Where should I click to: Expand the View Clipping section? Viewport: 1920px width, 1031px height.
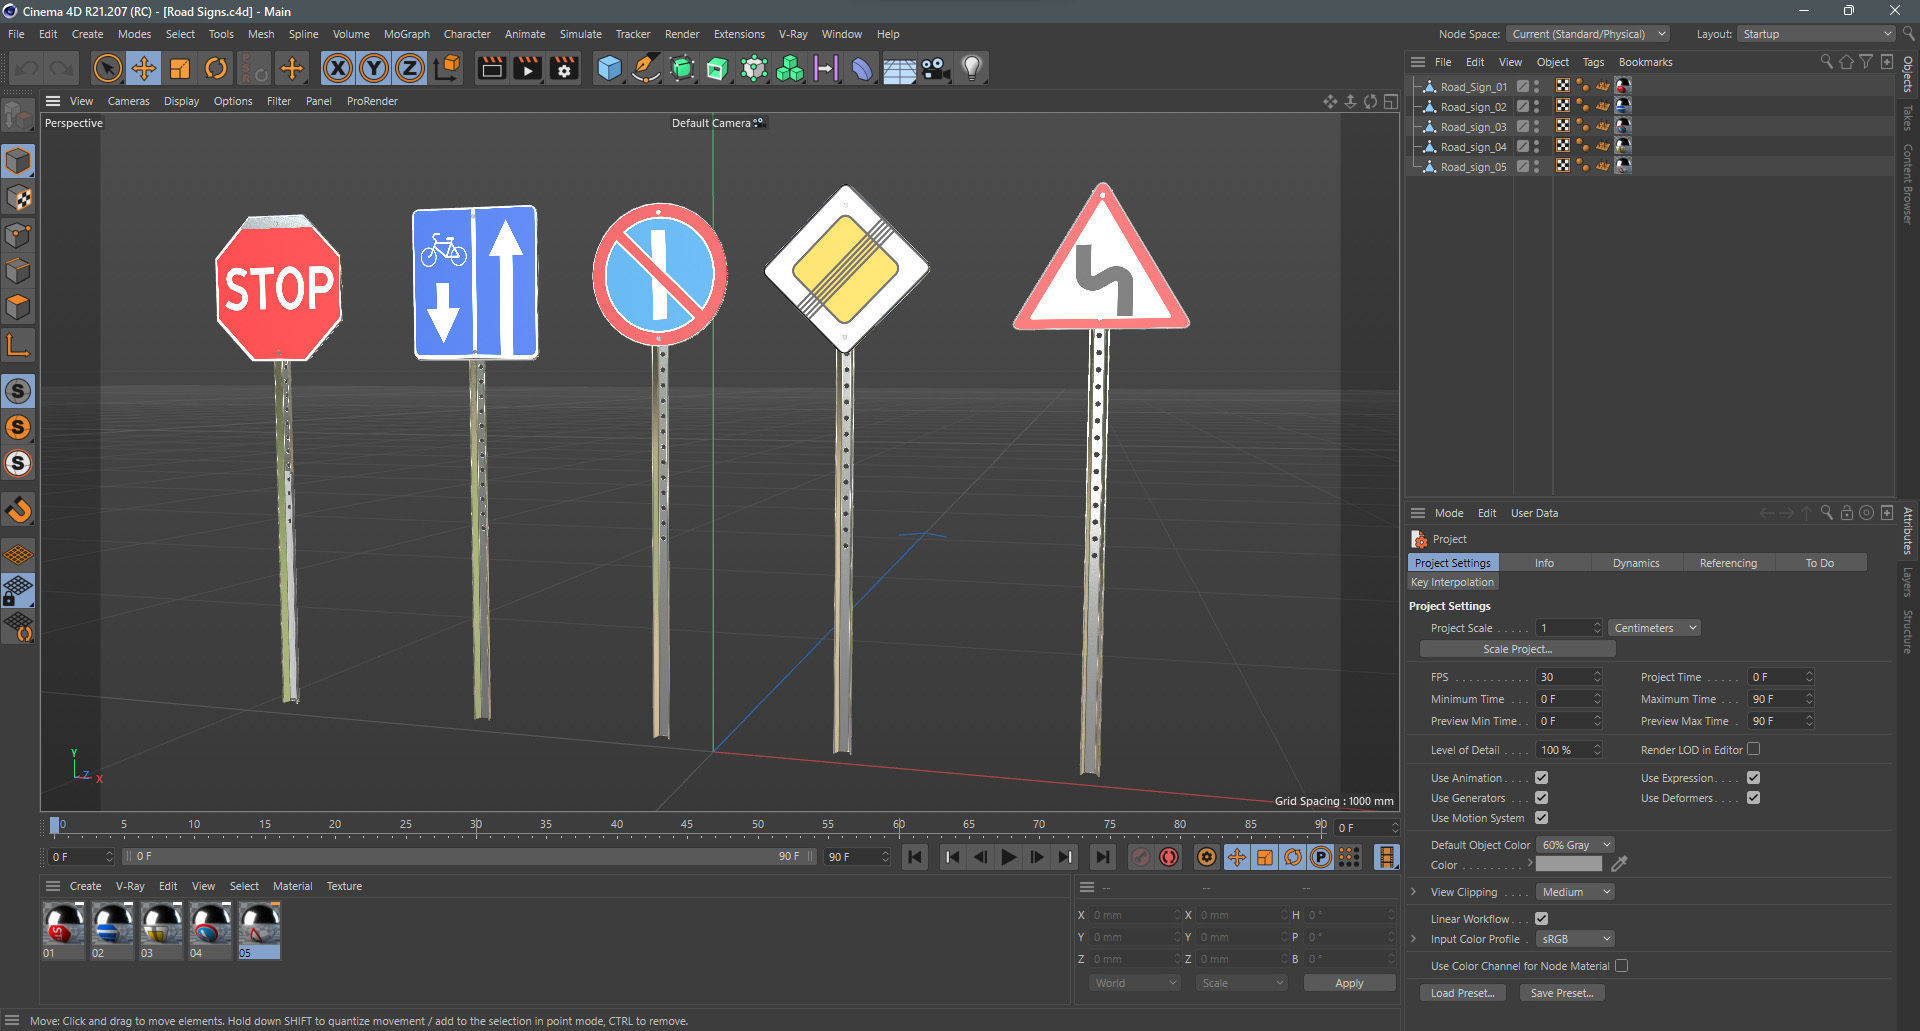tap(1413, 891)
